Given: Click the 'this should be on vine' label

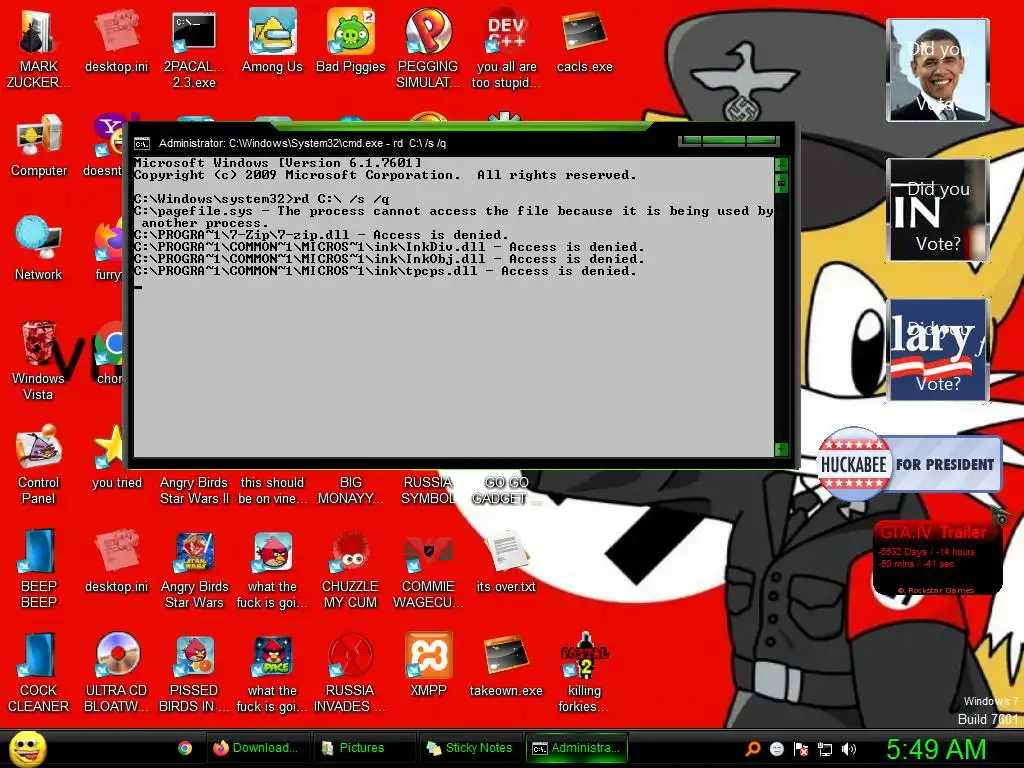Looking at the screenshot, I should click(272, 490).
